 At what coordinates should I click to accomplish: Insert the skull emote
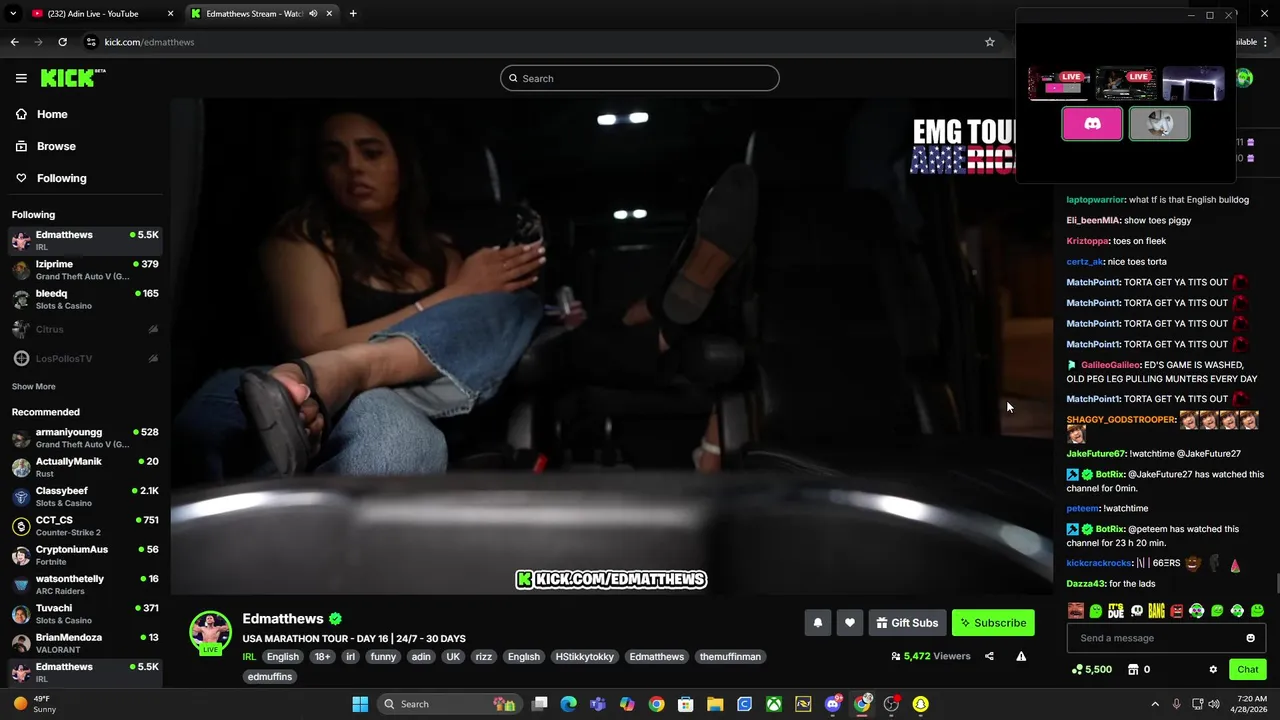point(1136,611)
